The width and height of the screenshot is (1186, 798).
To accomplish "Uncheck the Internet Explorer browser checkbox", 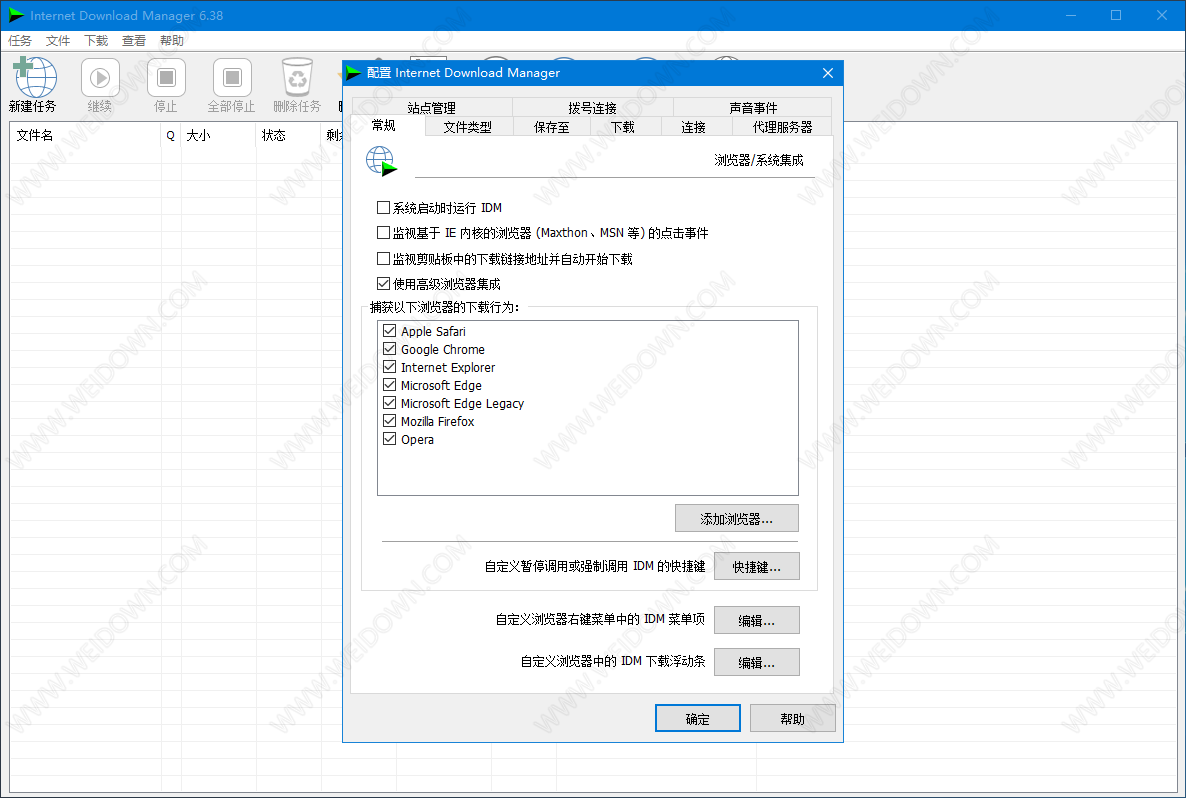I will (390, 367).
